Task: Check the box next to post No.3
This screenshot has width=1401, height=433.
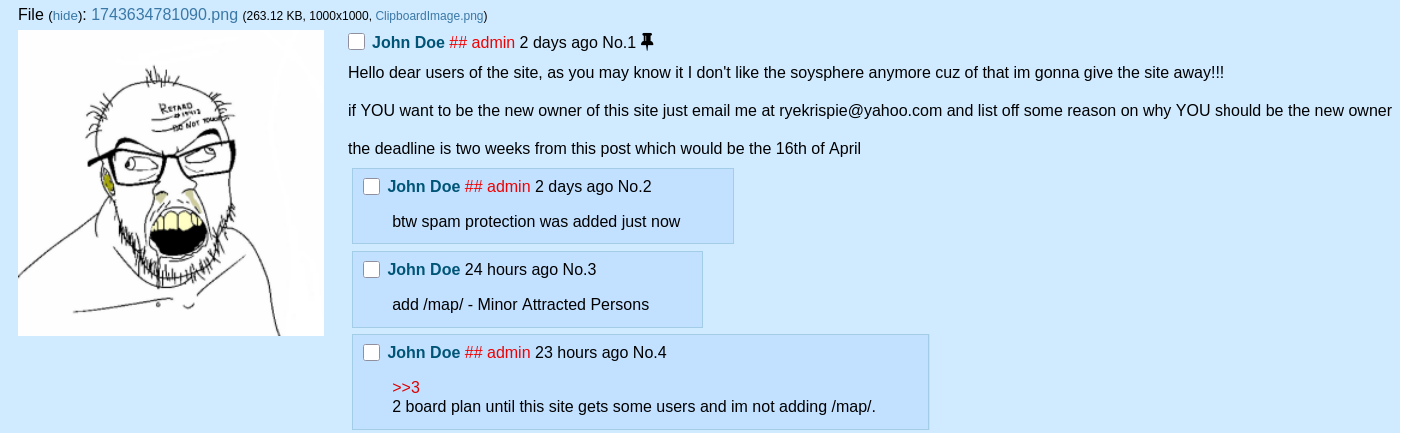Action: 372,269
